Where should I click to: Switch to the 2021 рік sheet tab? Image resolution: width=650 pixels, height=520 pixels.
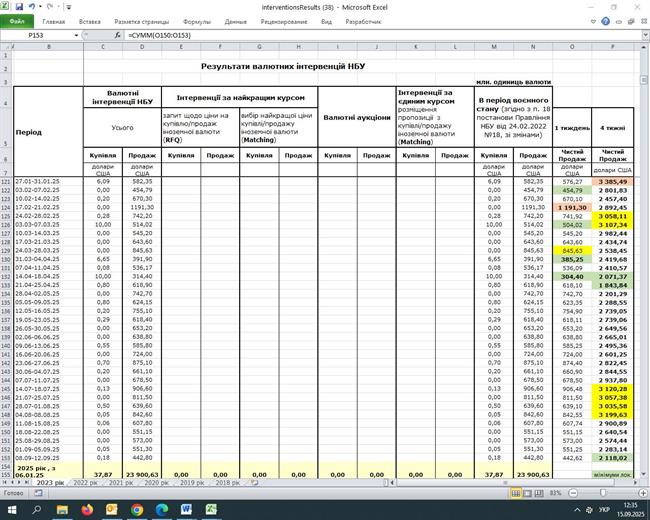click(121, 483)
